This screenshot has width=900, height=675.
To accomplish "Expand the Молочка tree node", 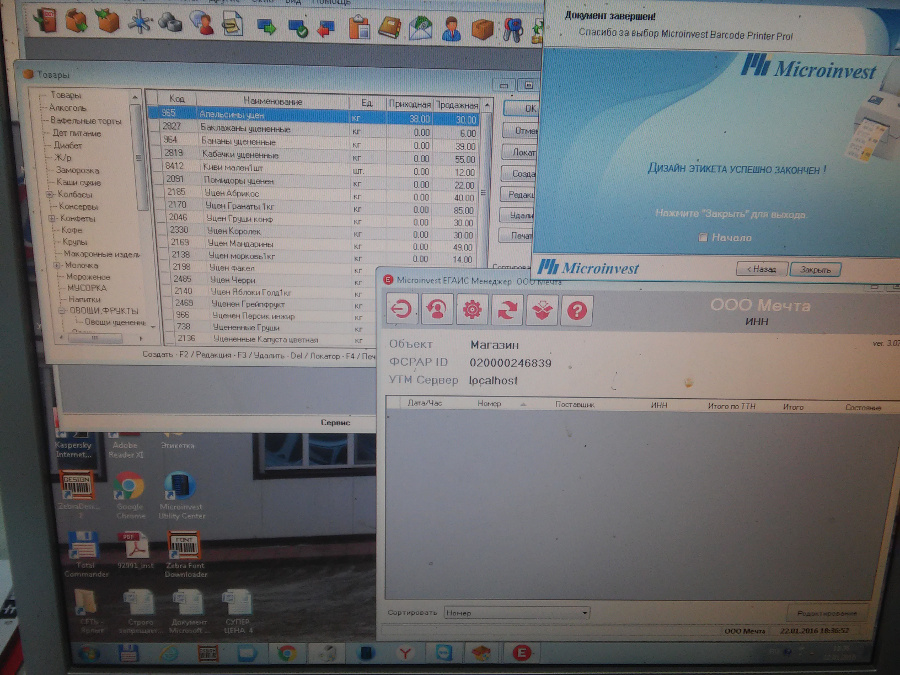I will pos(56,266).
